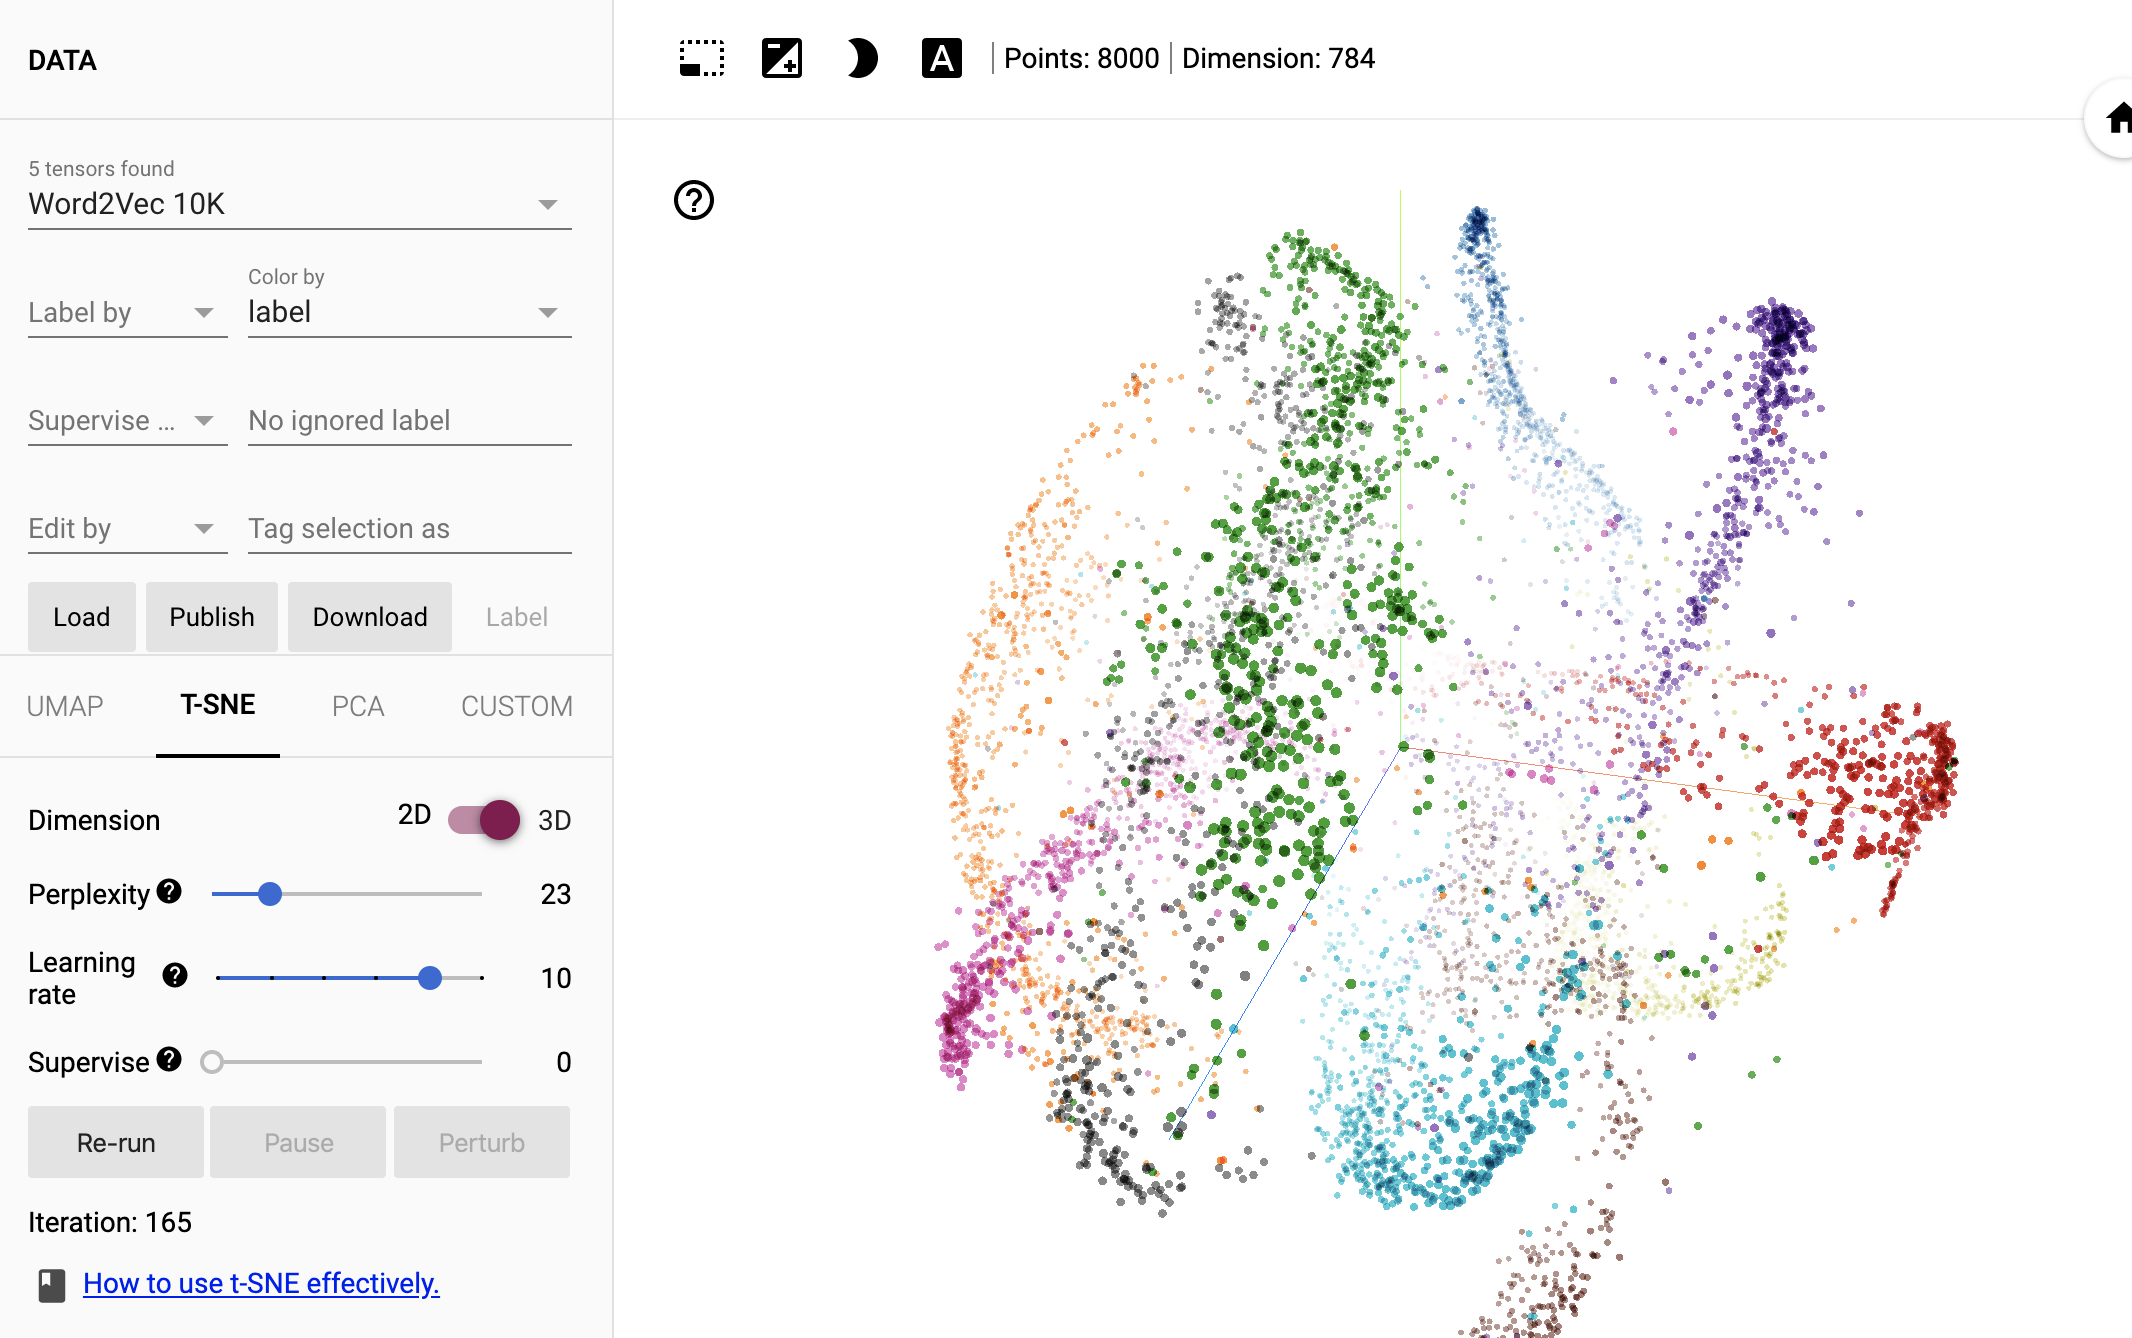Click the Supervise help icon
Screen dimensions: 2132x1338
168,1059
